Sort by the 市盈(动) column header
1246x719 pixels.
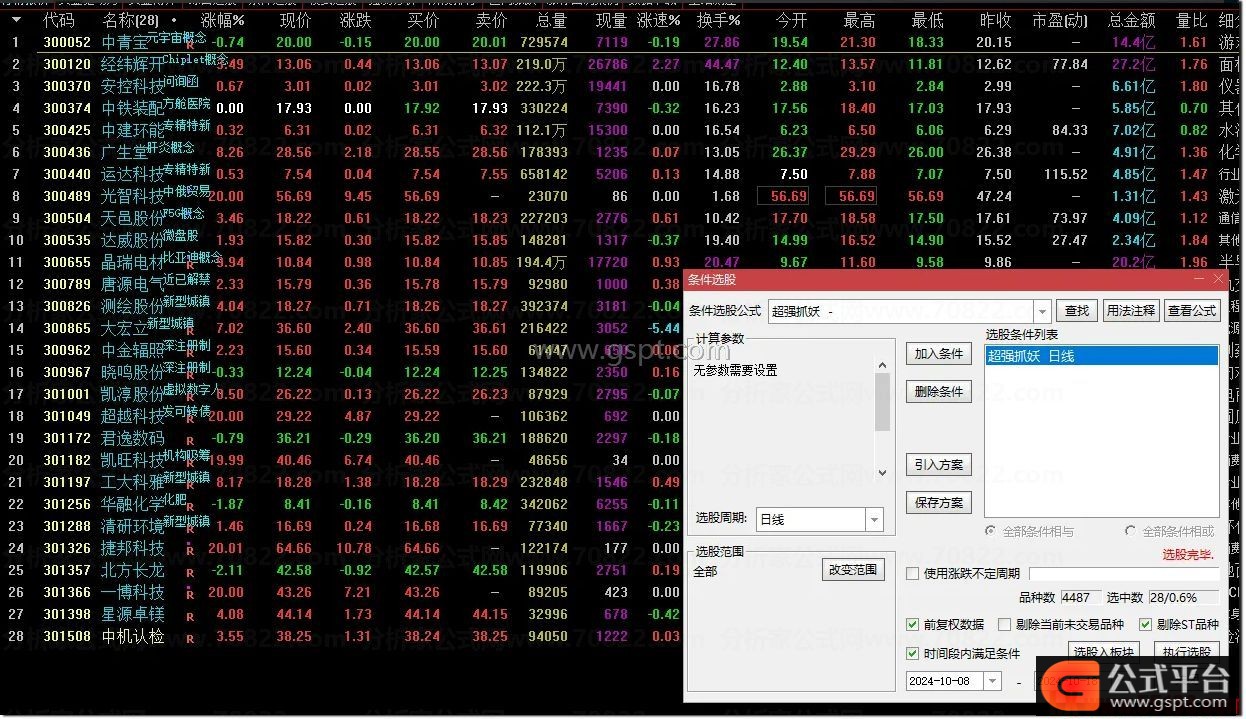[x=1060, y=20]
